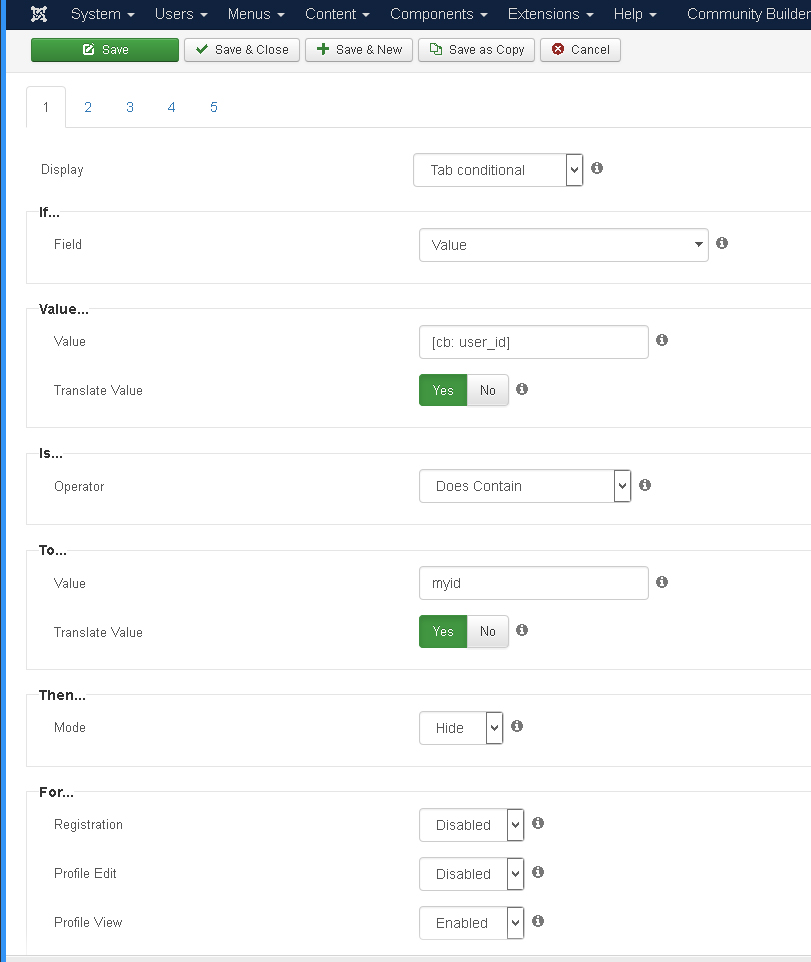
Task: Click info icon next to Profile View
Action: point(538,921)
